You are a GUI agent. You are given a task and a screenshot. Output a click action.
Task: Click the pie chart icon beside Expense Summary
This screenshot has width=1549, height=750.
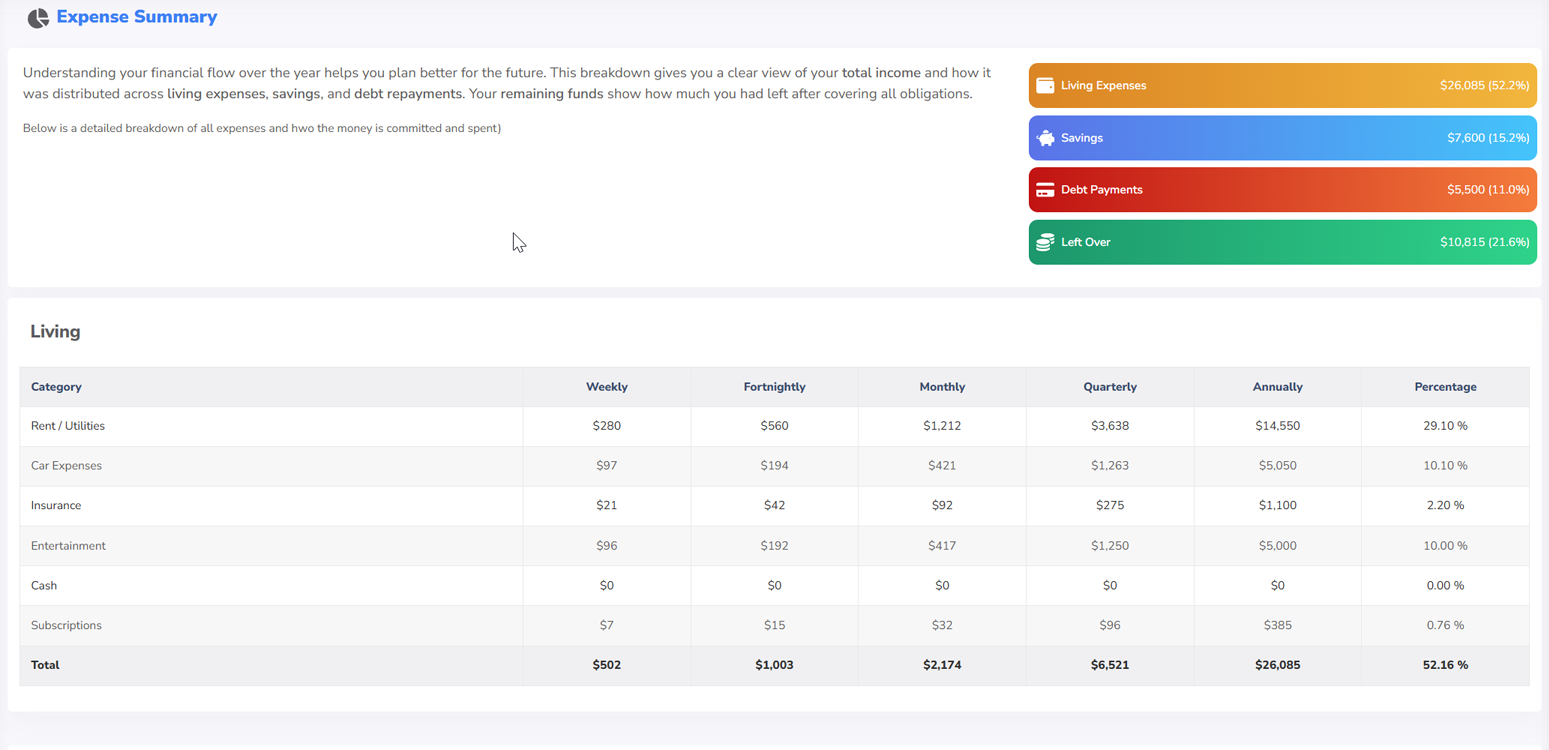click(x=38, y=18)
